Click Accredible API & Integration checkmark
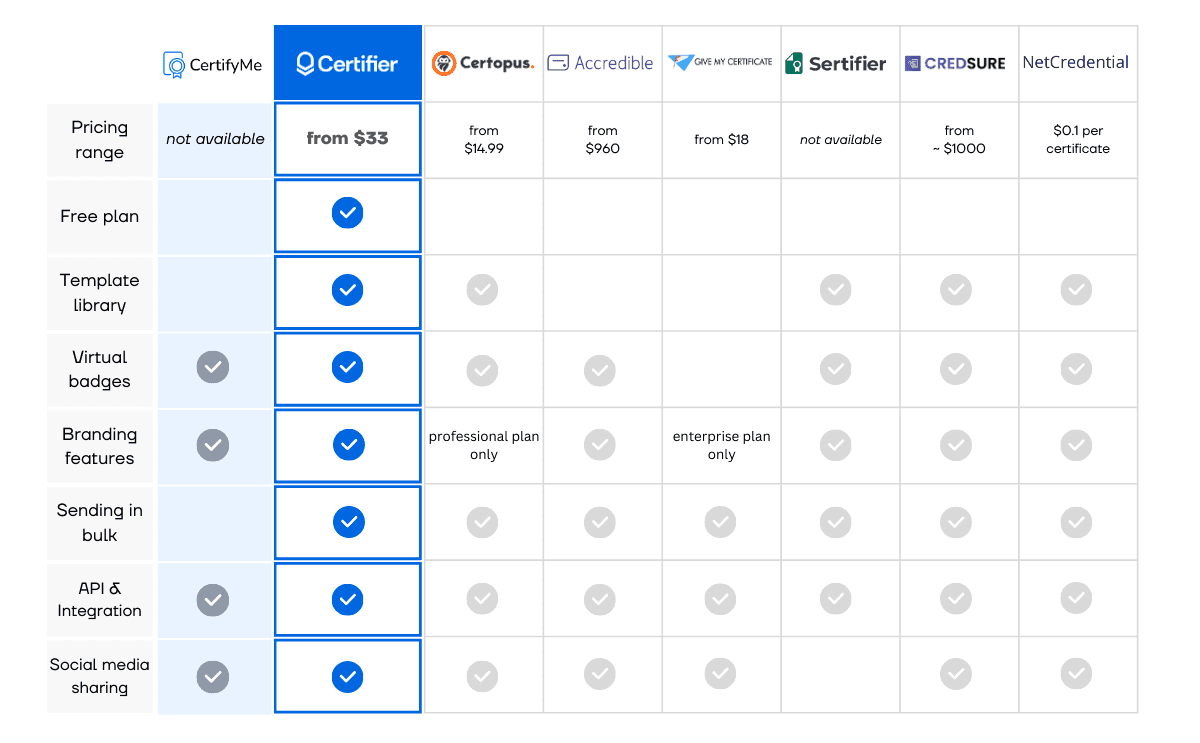The image size is (1200, 743). (x=600, y=599)
